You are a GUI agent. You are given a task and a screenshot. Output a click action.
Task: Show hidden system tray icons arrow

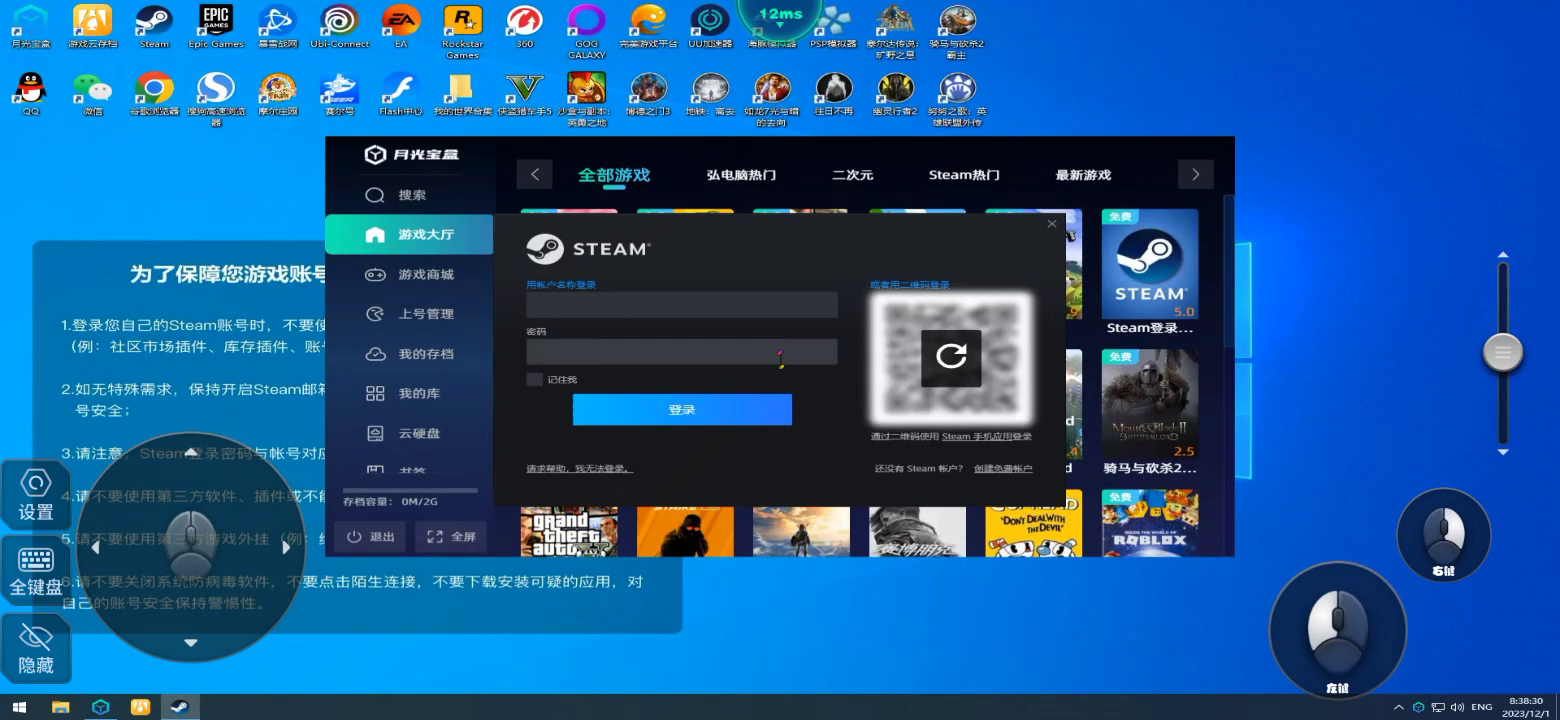[x=1398, y=707]
